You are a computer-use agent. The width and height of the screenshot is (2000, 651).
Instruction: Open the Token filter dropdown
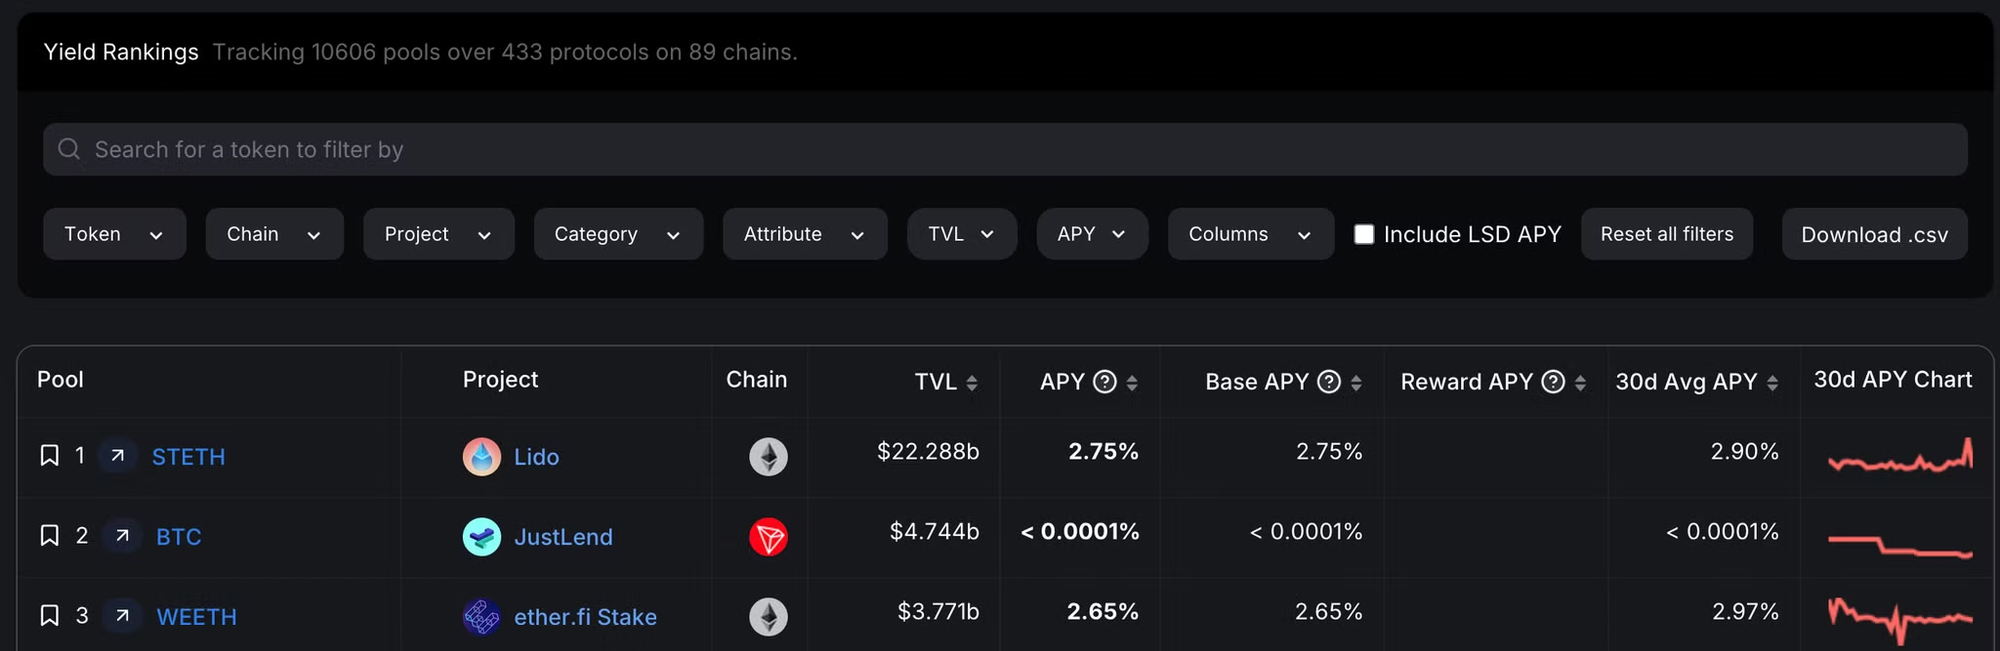pyautogui.click(x=114, y=234)
